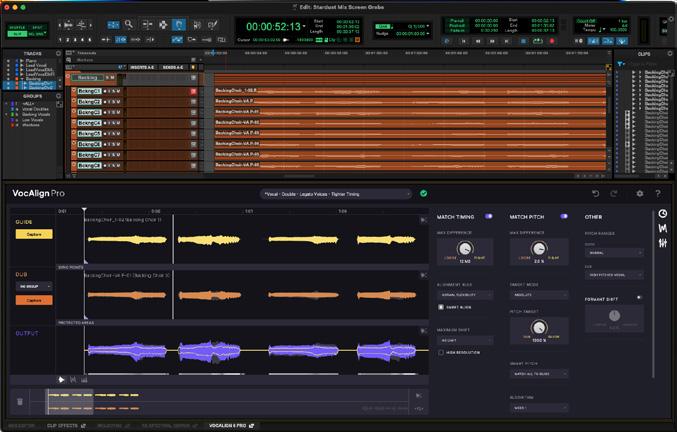Click the green preset checkmark icon
The image size is (677, 432).
[424, 193]
